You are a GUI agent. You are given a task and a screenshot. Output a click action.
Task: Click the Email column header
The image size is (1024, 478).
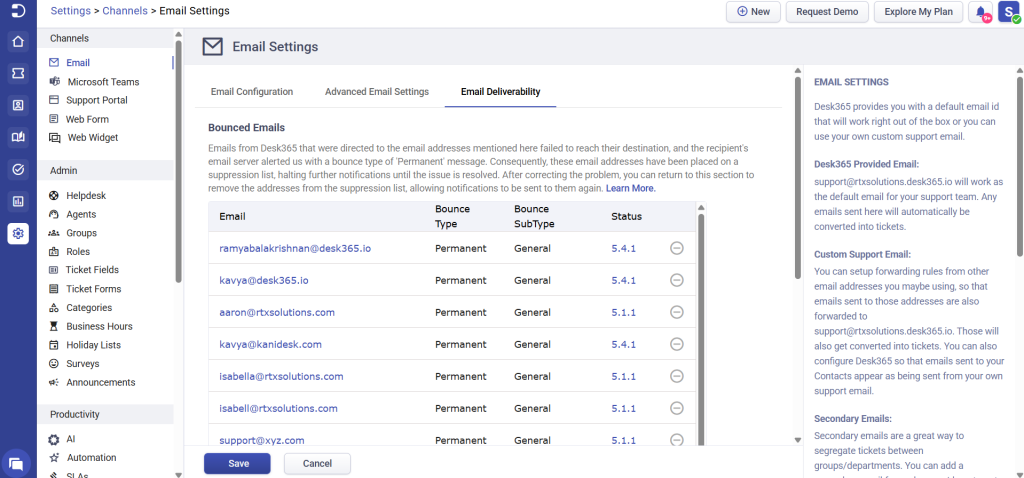coord(232,216)
